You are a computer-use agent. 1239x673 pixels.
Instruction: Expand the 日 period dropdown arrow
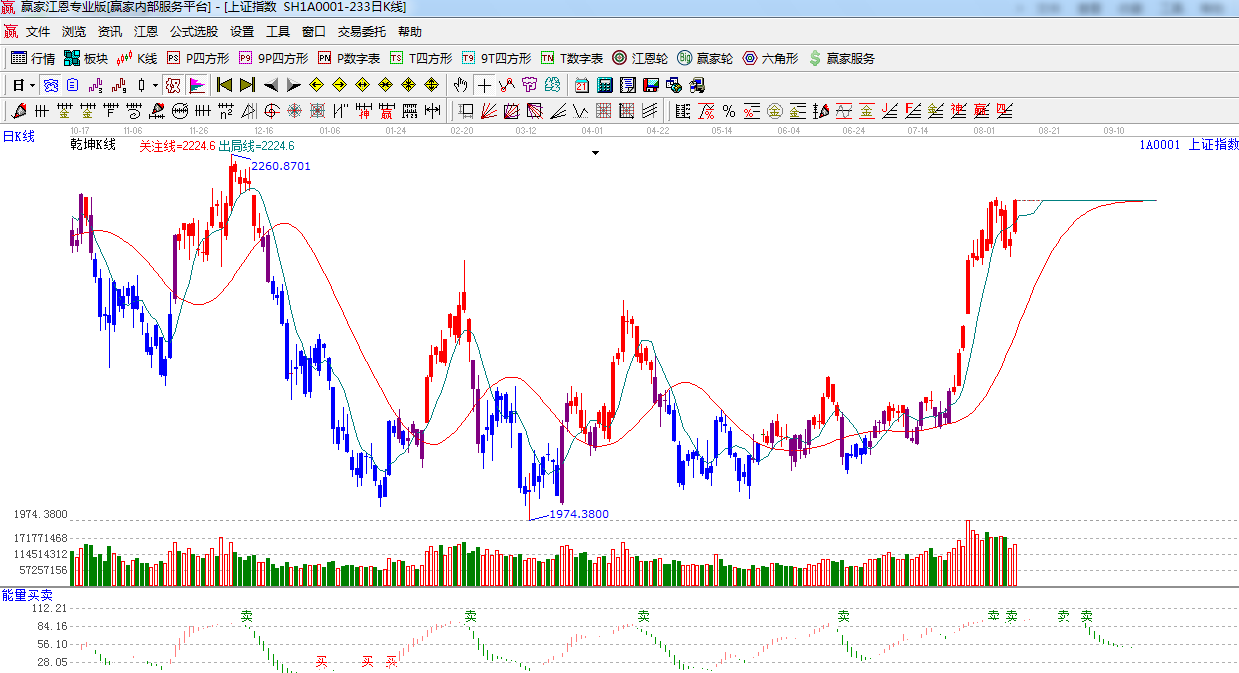tap(33, 85)
